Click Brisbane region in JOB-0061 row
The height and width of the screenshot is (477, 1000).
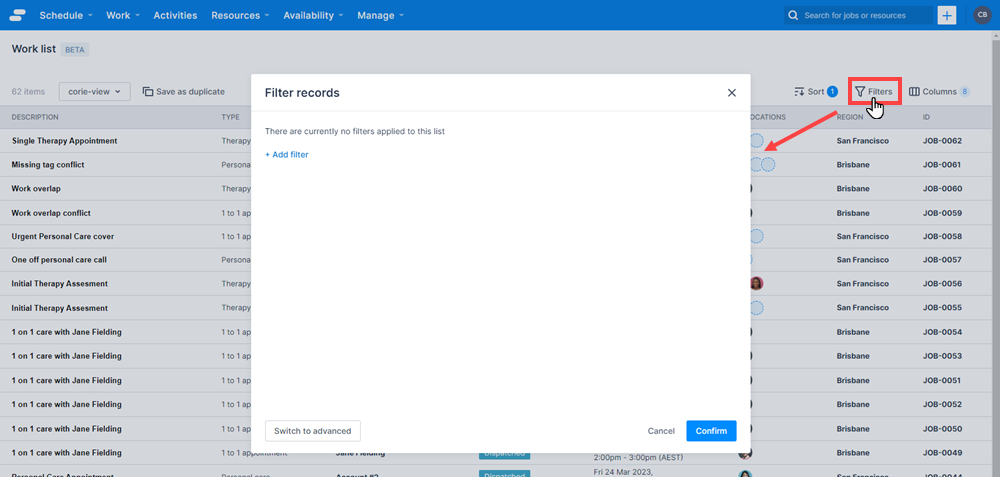(x=853, y=165)
